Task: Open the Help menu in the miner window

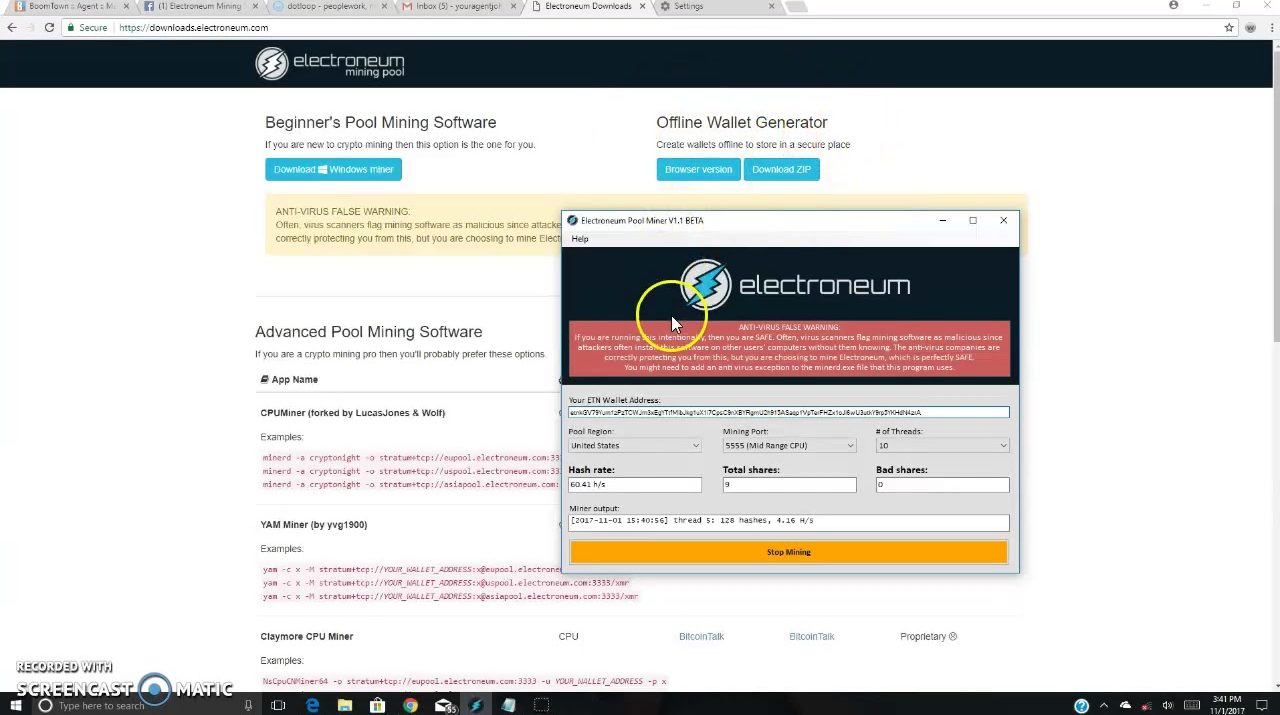Action: 580,239
